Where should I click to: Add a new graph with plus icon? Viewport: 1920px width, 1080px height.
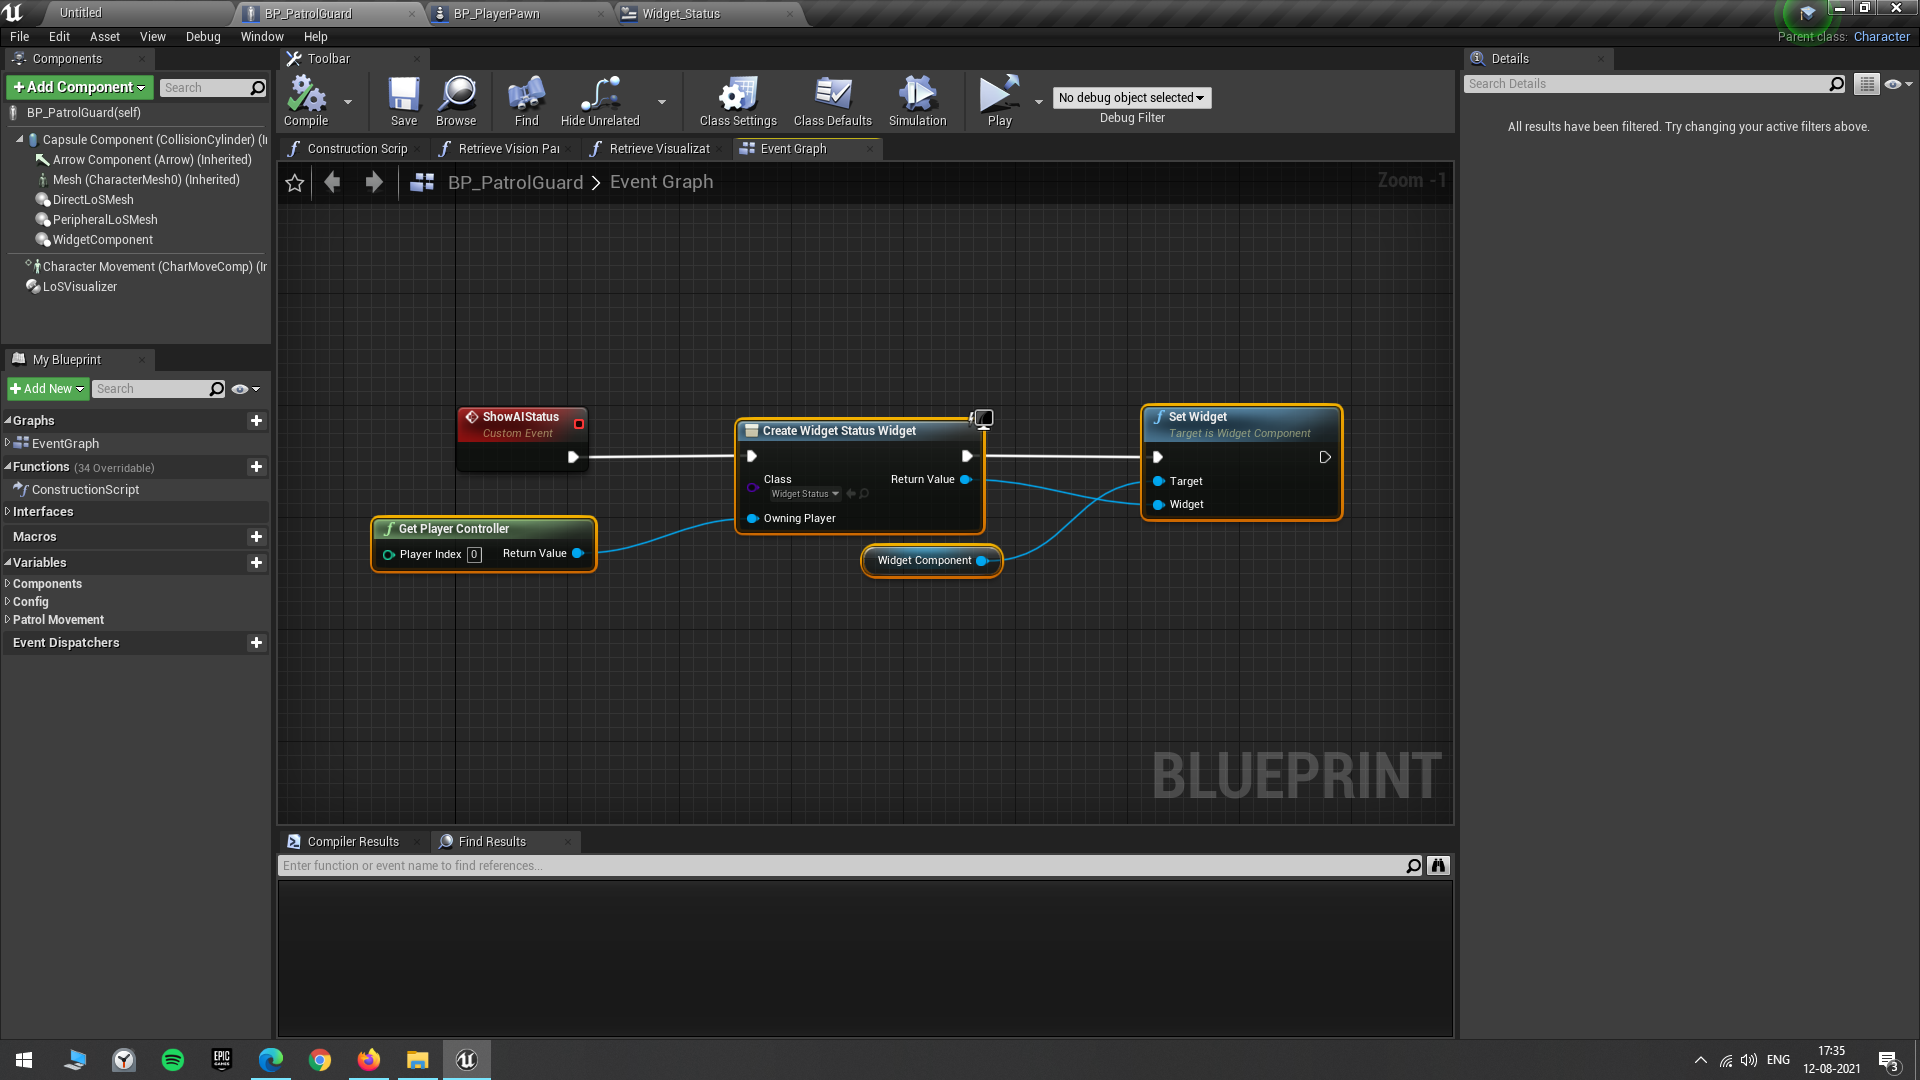point(256,421)
